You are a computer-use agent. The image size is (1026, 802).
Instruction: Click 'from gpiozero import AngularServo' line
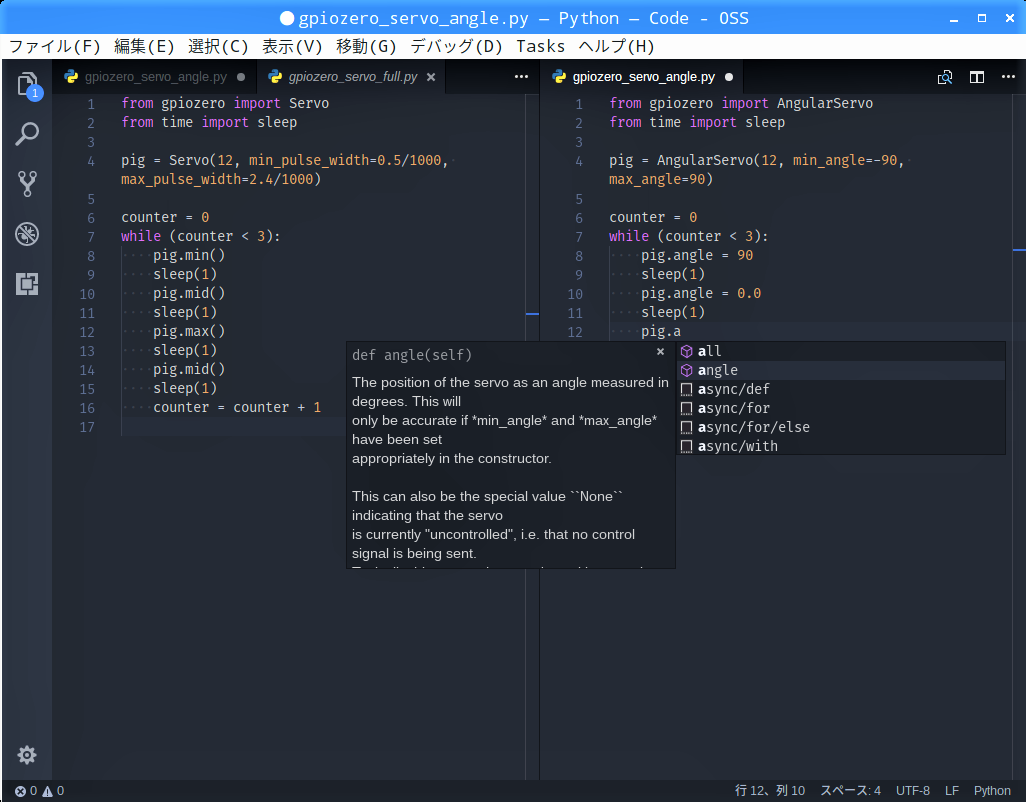pyautogui.click(x=741, y=103)
